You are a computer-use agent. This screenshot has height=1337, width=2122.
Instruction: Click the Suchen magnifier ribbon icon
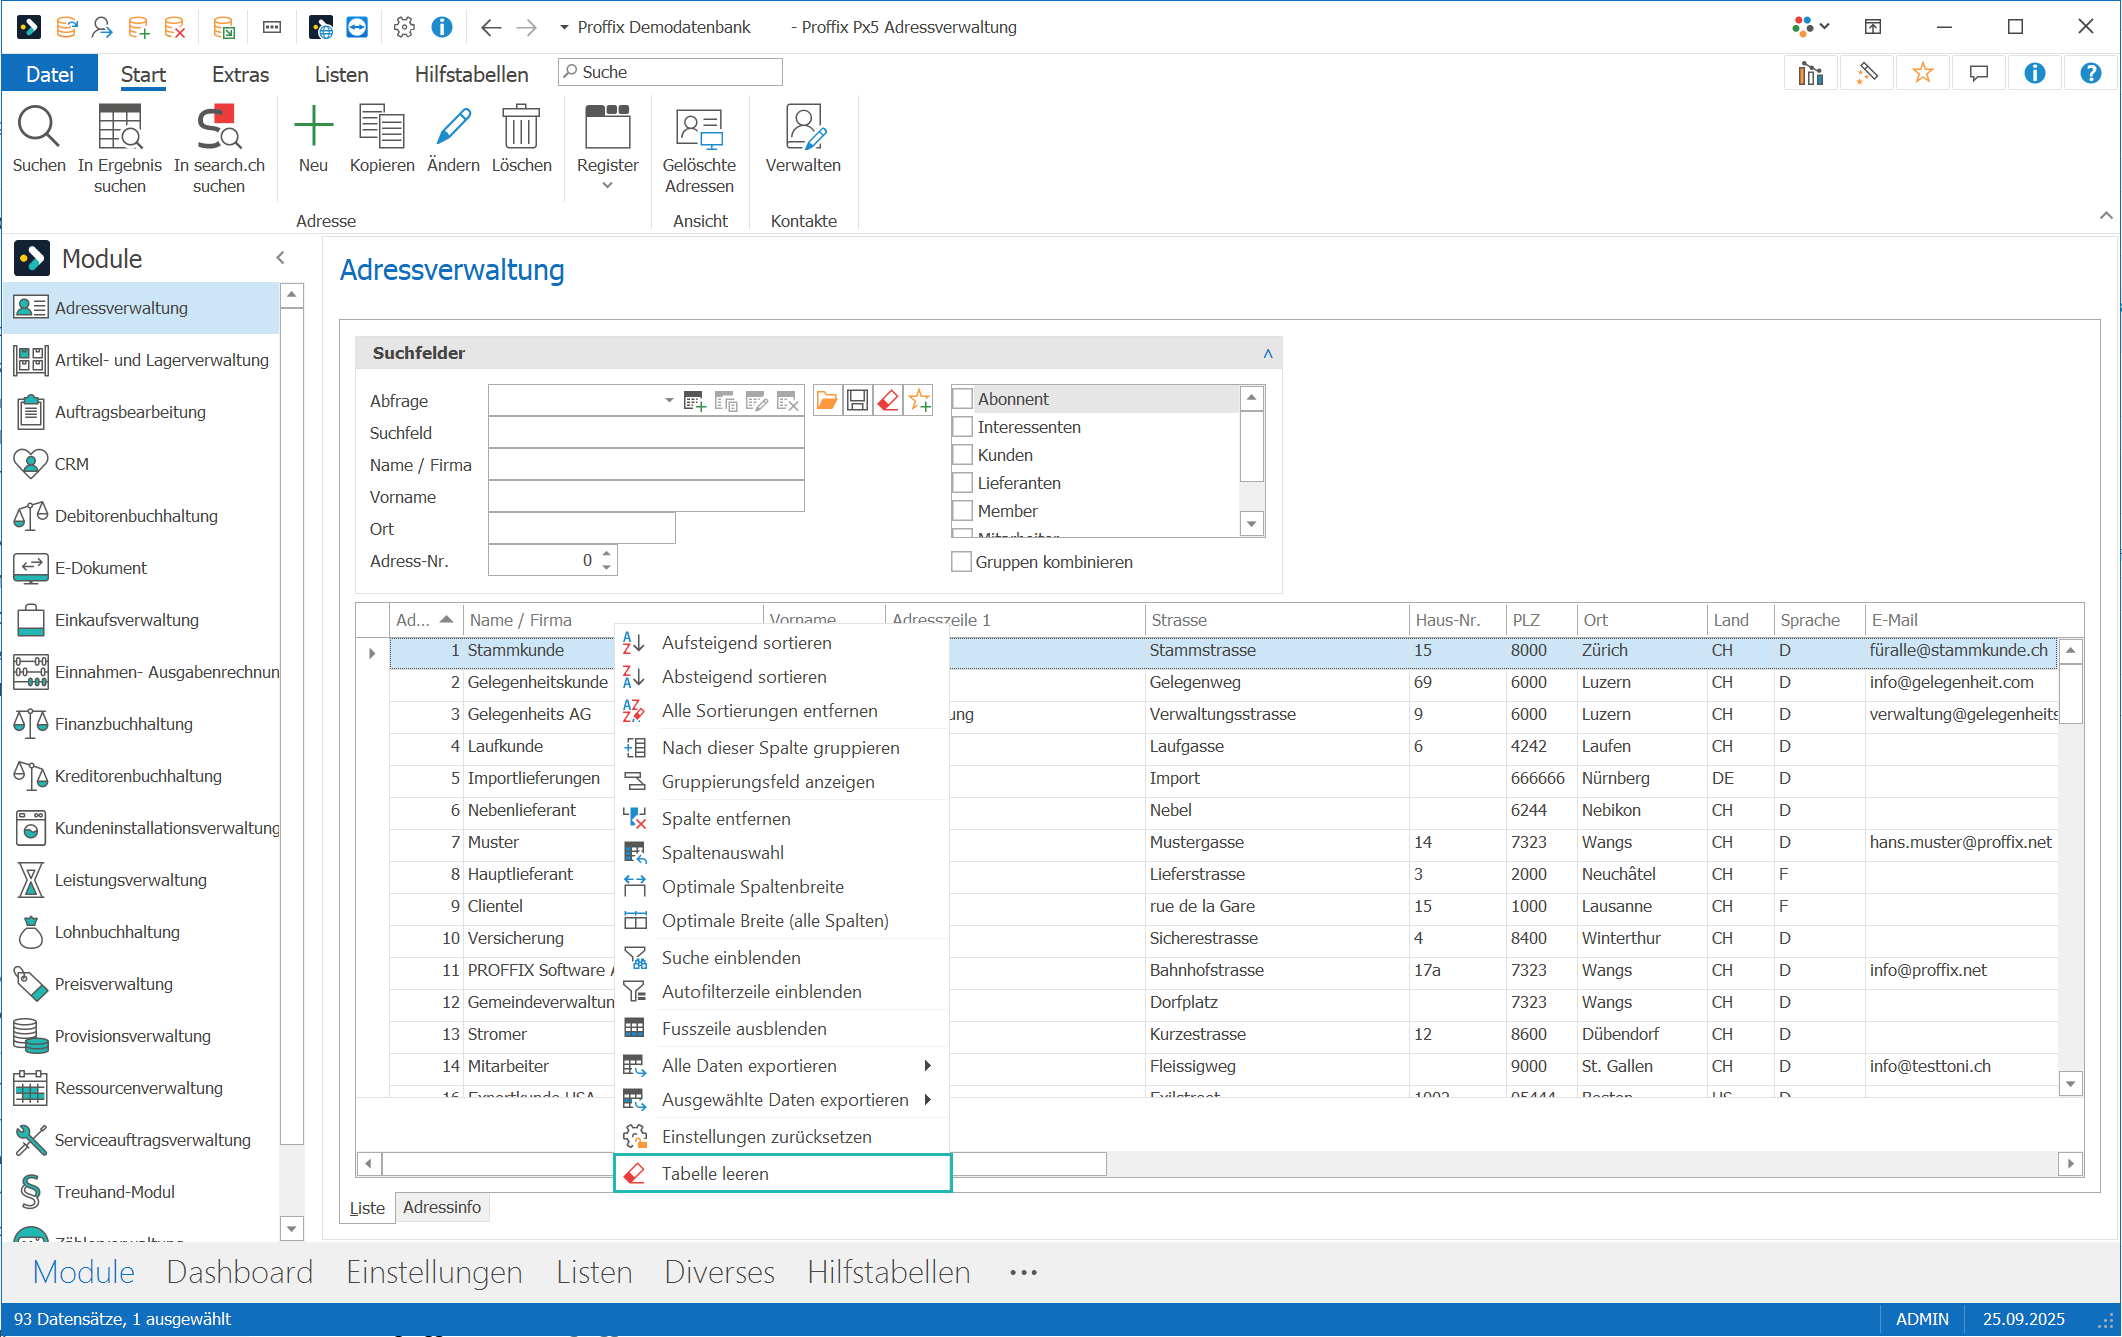(x=39, y=128)
